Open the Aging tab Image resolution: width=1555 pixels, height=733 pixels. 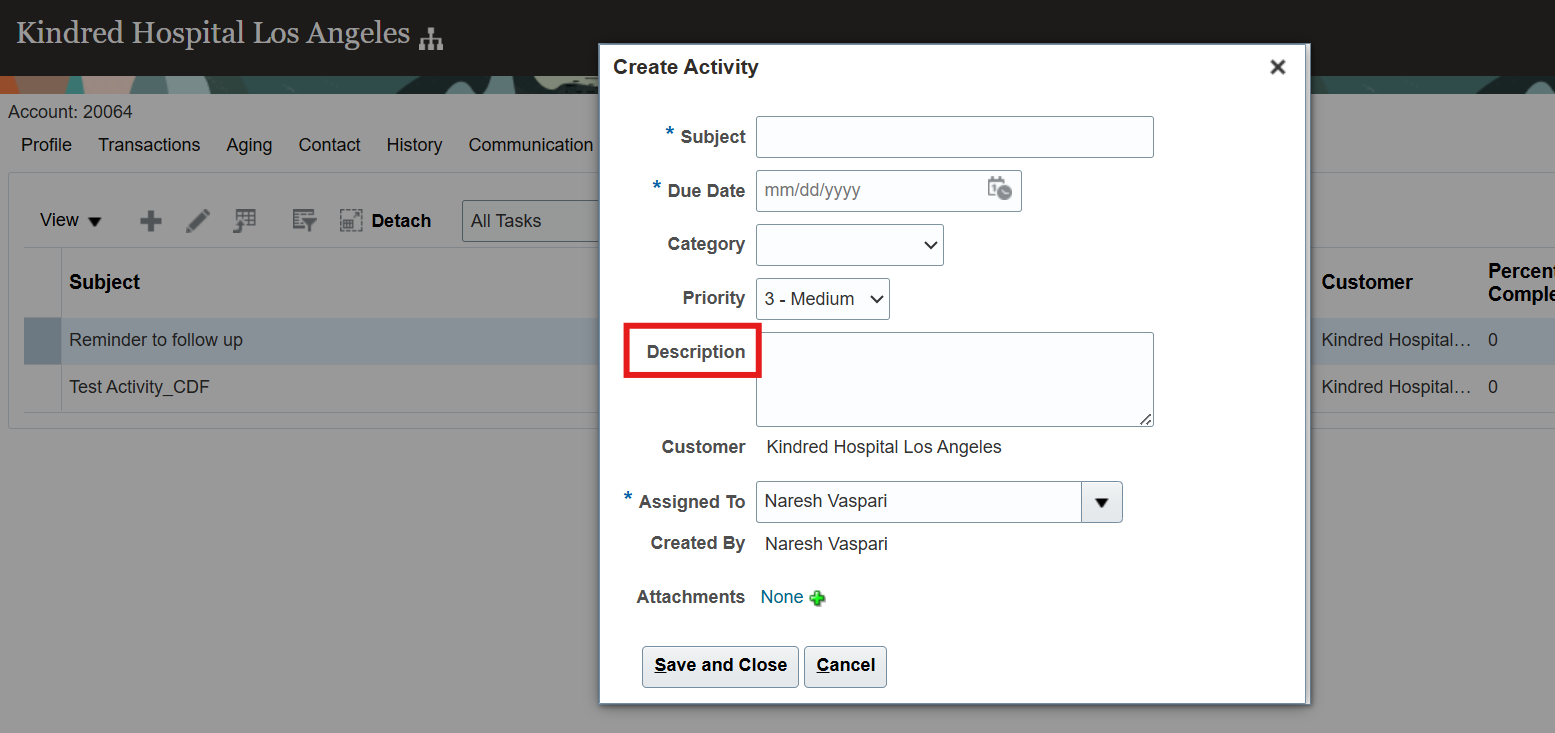point(249,145)
